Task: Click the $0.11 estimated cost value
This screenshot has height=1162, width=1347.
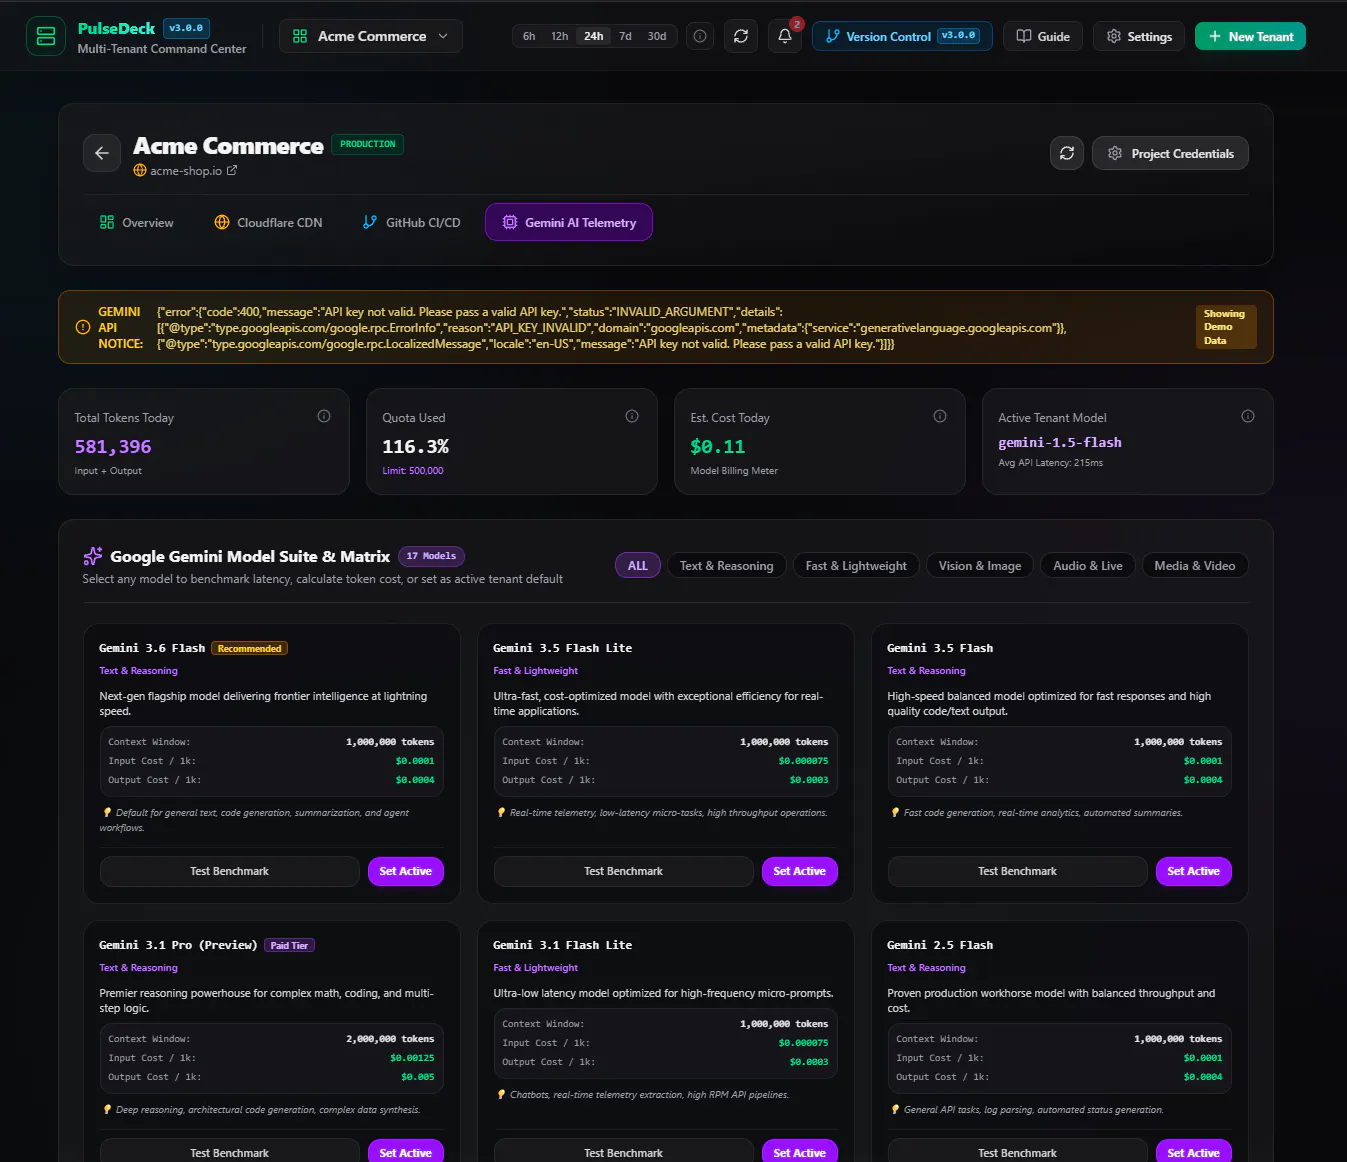Action: (718, 446)
